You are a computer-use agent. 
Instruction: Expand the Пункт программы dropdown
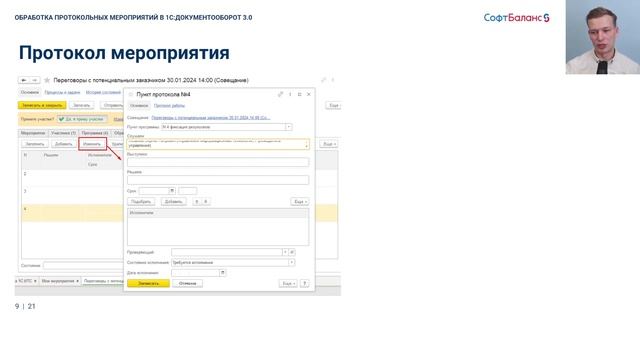pos(289,127)
